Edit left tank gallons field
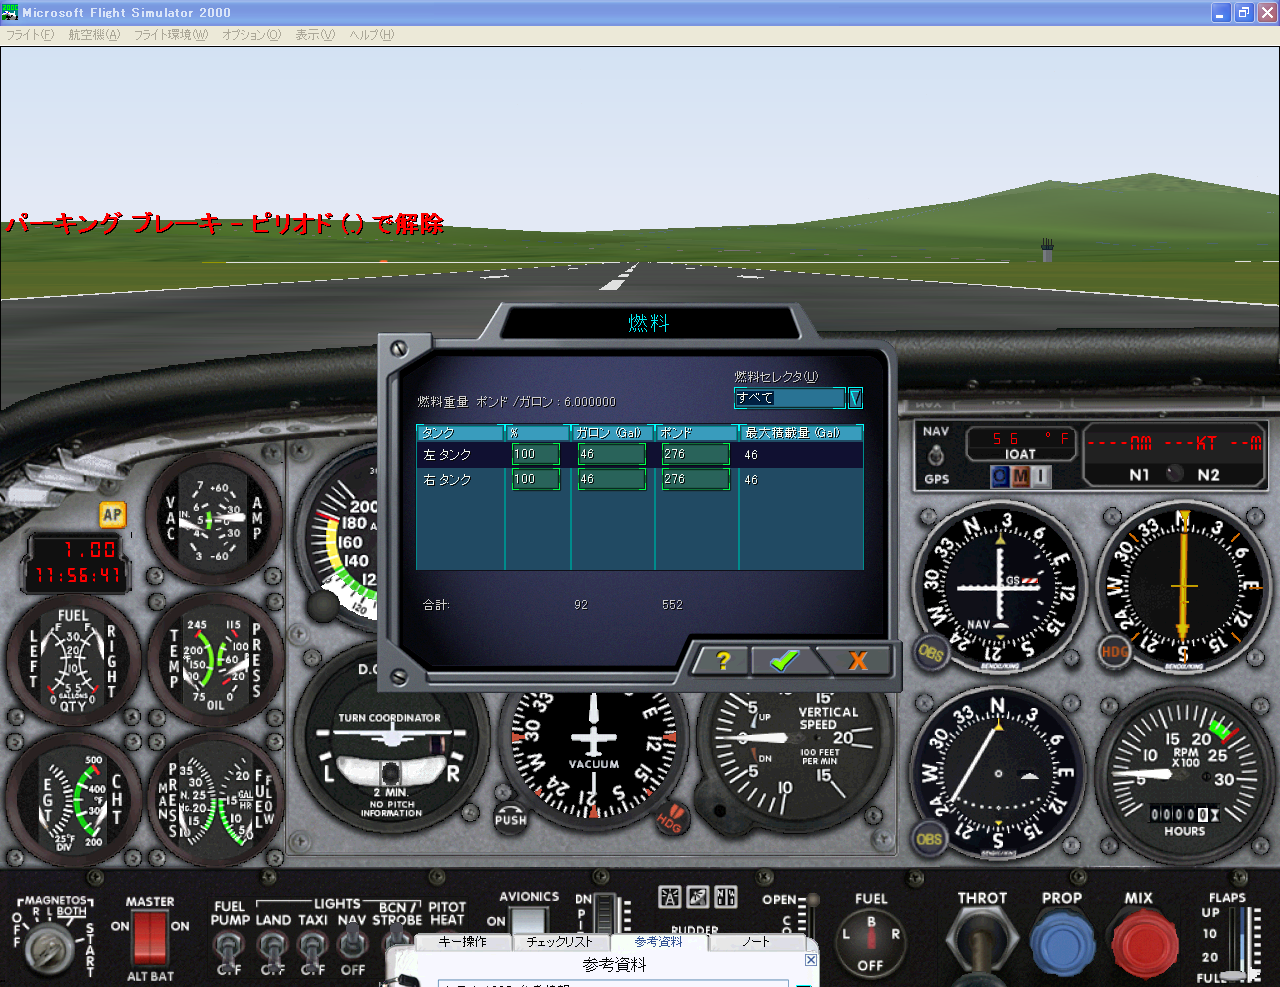 [612, 454]
